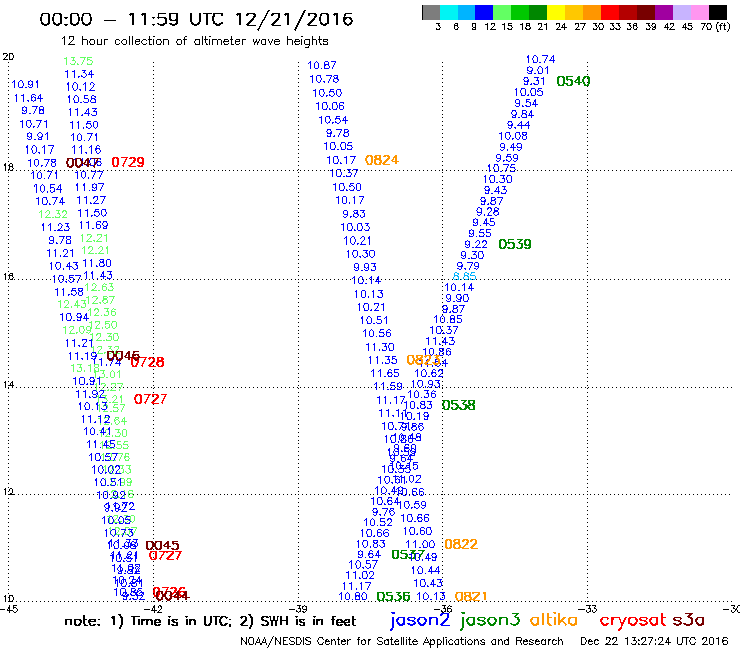Click the '11.97' wave height value
This screenshot has width=740, height=650.
coord(90,187)
